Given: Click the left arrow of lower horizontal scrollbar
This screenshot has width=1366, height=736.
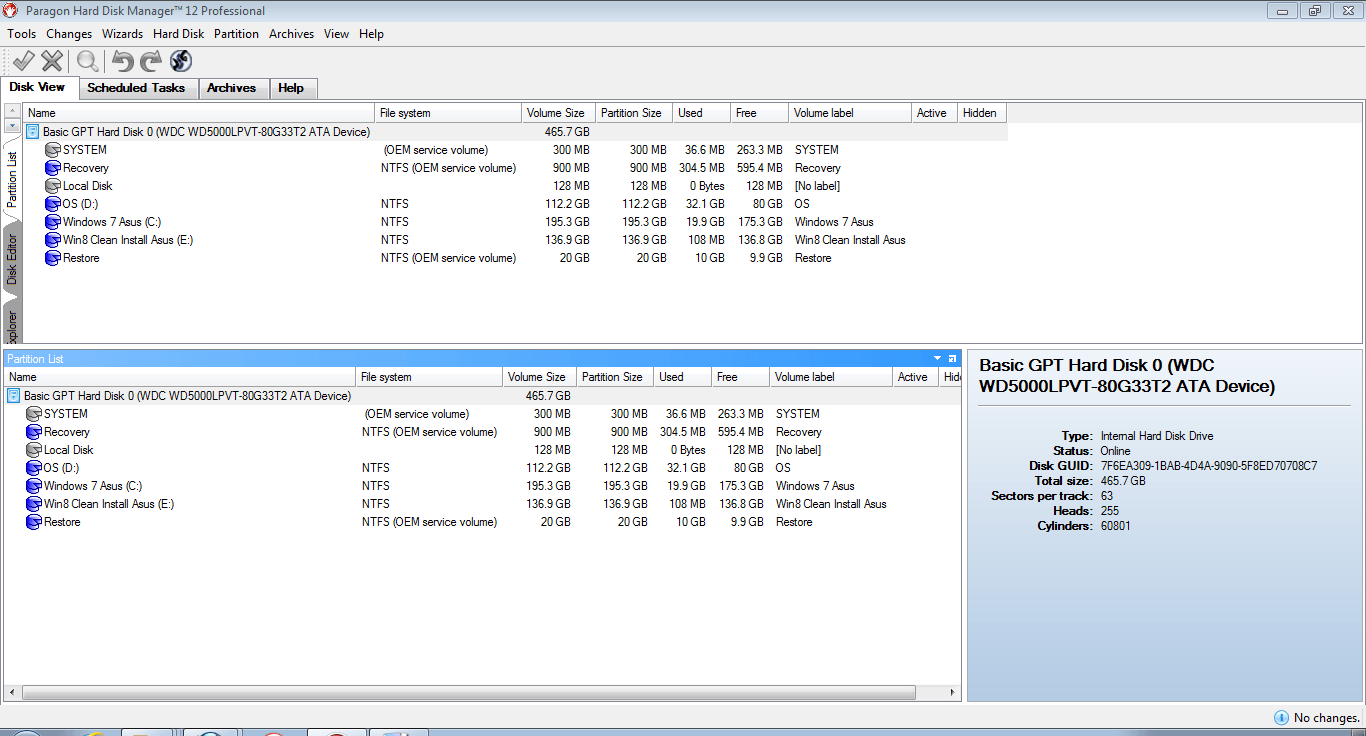Looking at the screenshot, I should click(x=12, y=692).
